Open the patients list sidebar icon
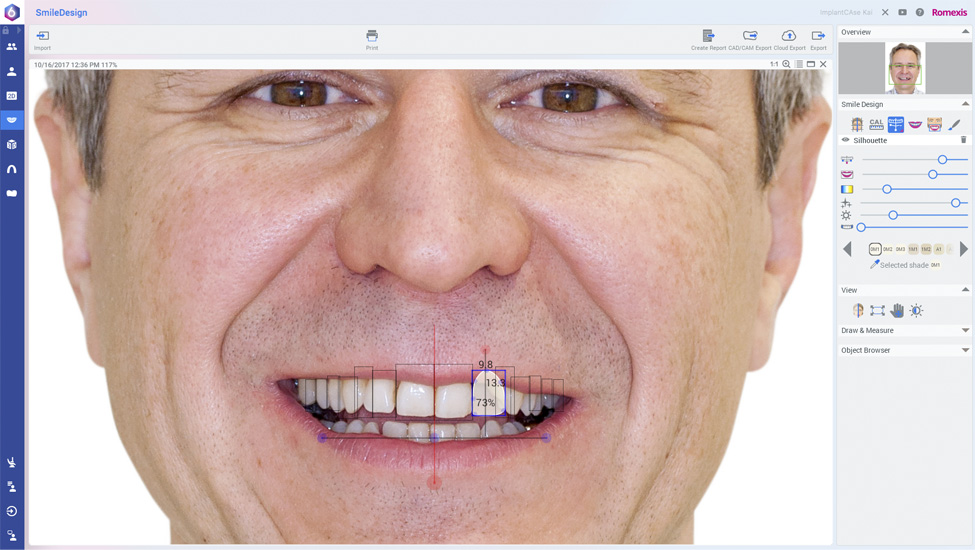 tap(12, 47)
